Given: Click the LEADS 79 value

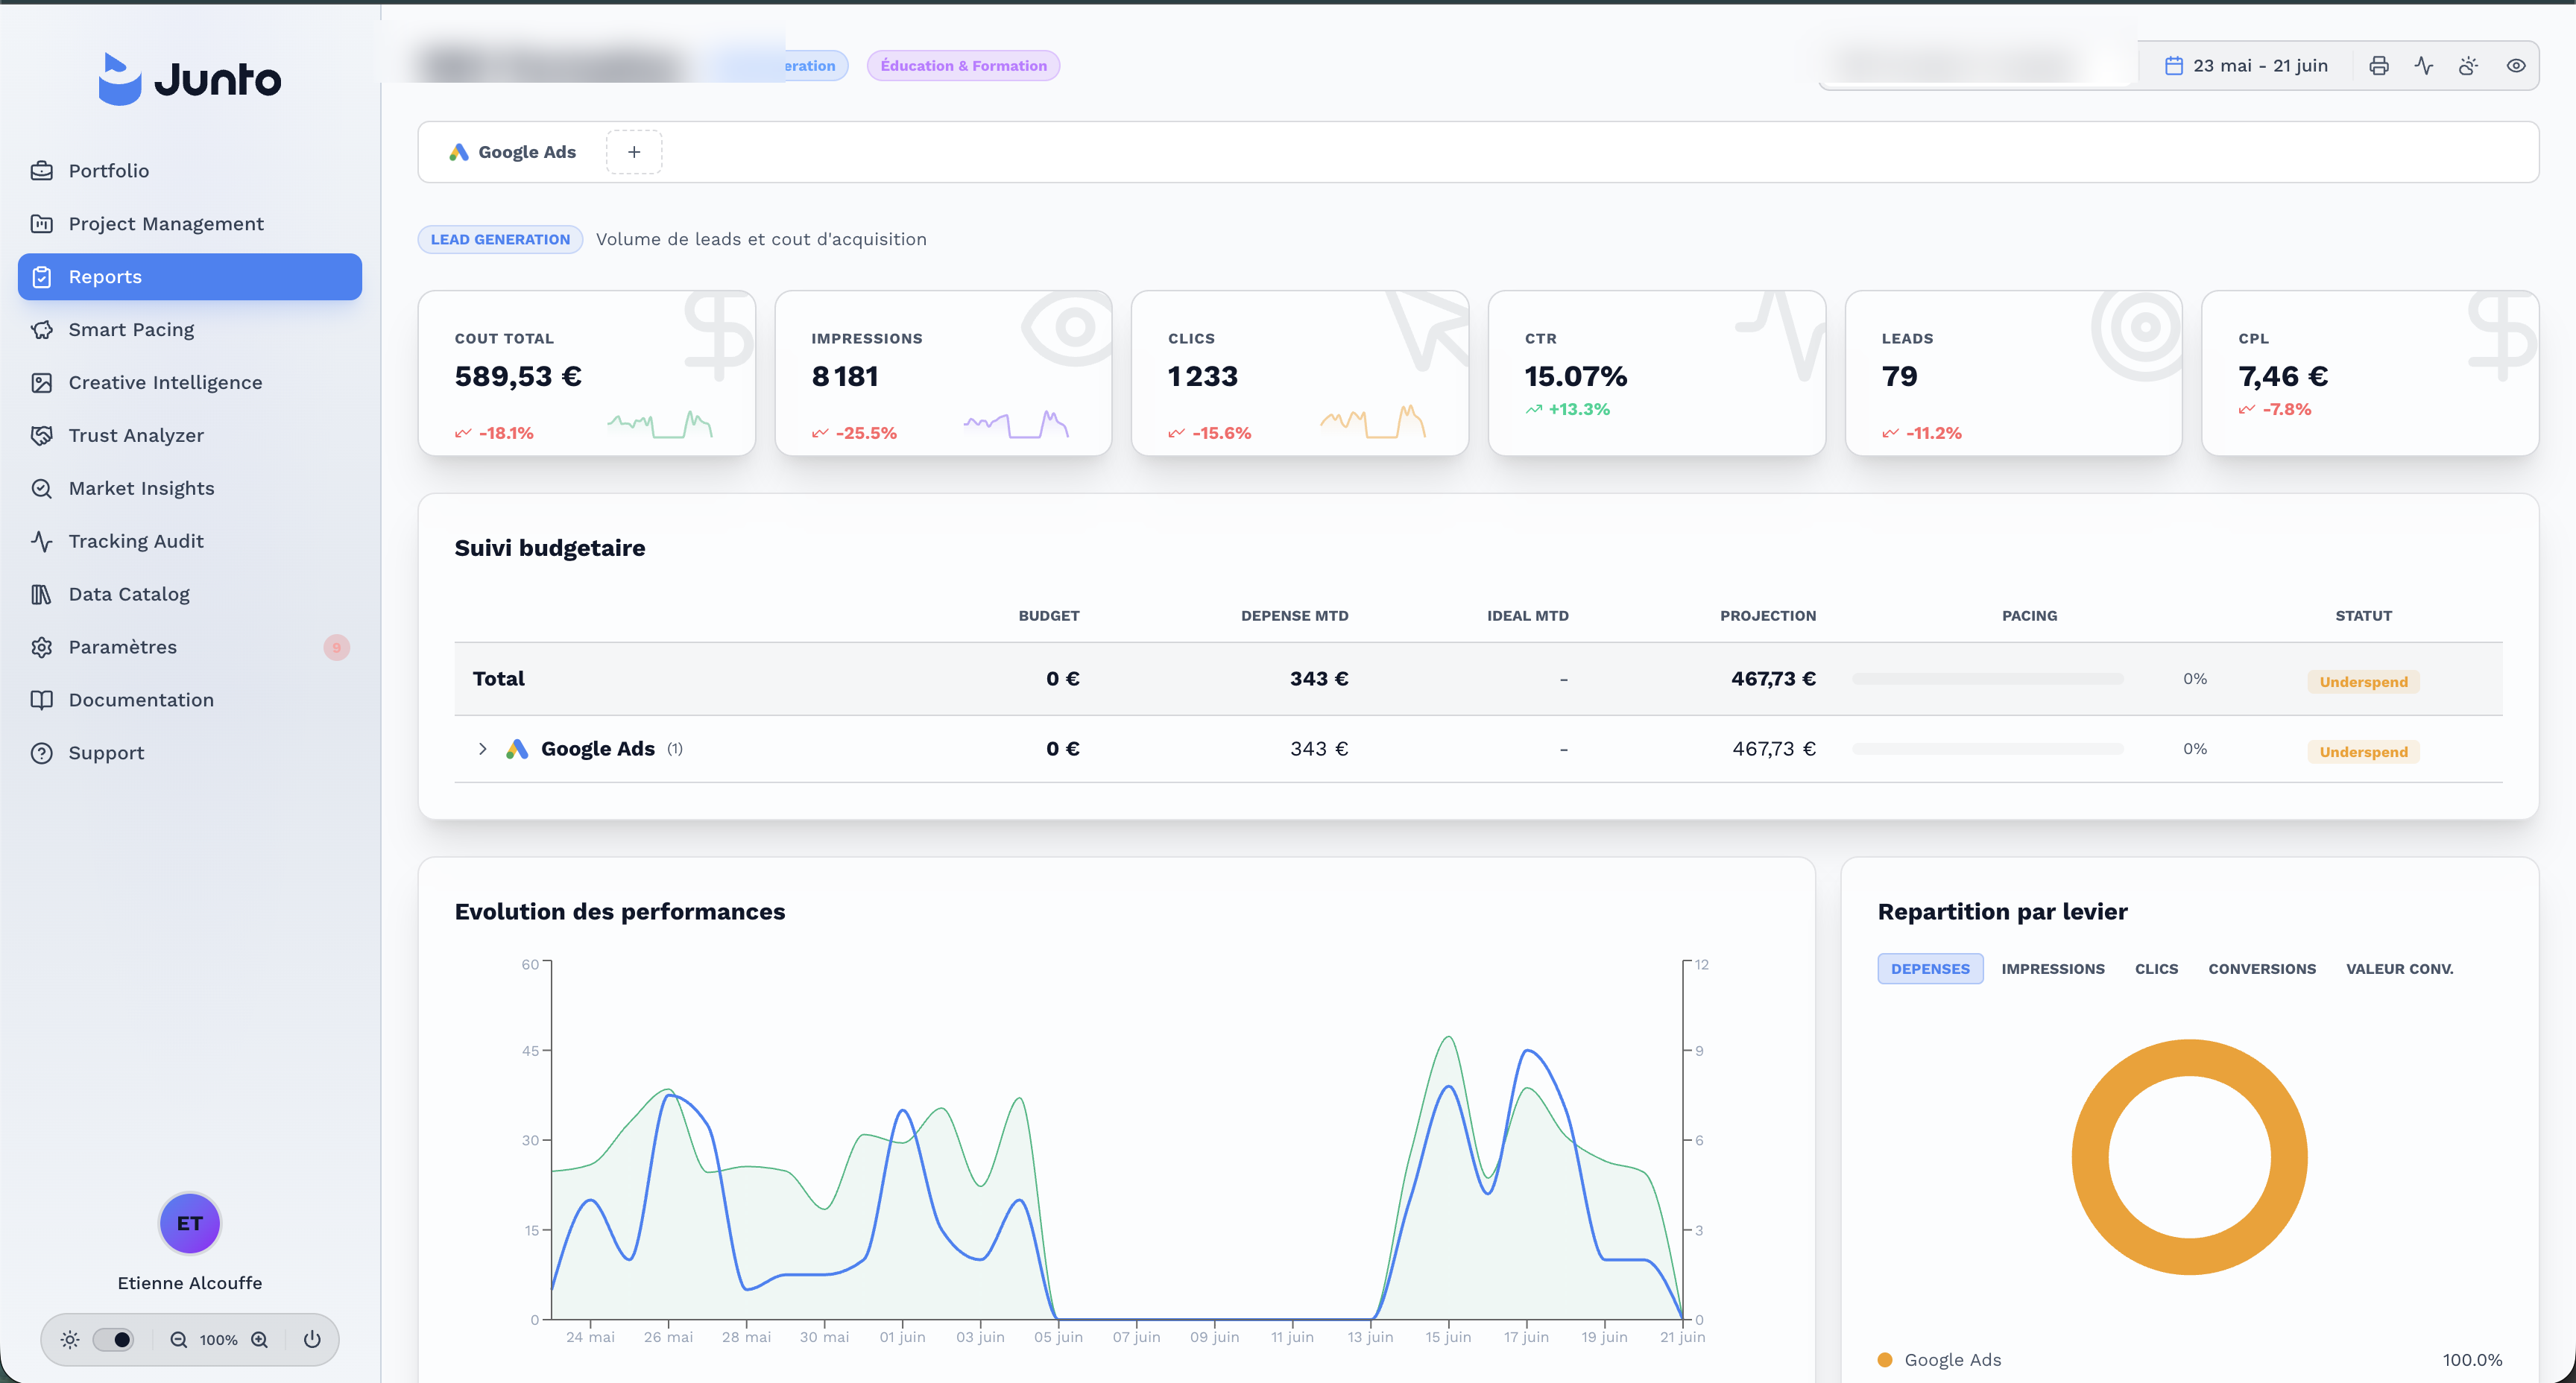Looking at the screenshot, I should (1900, 377).
